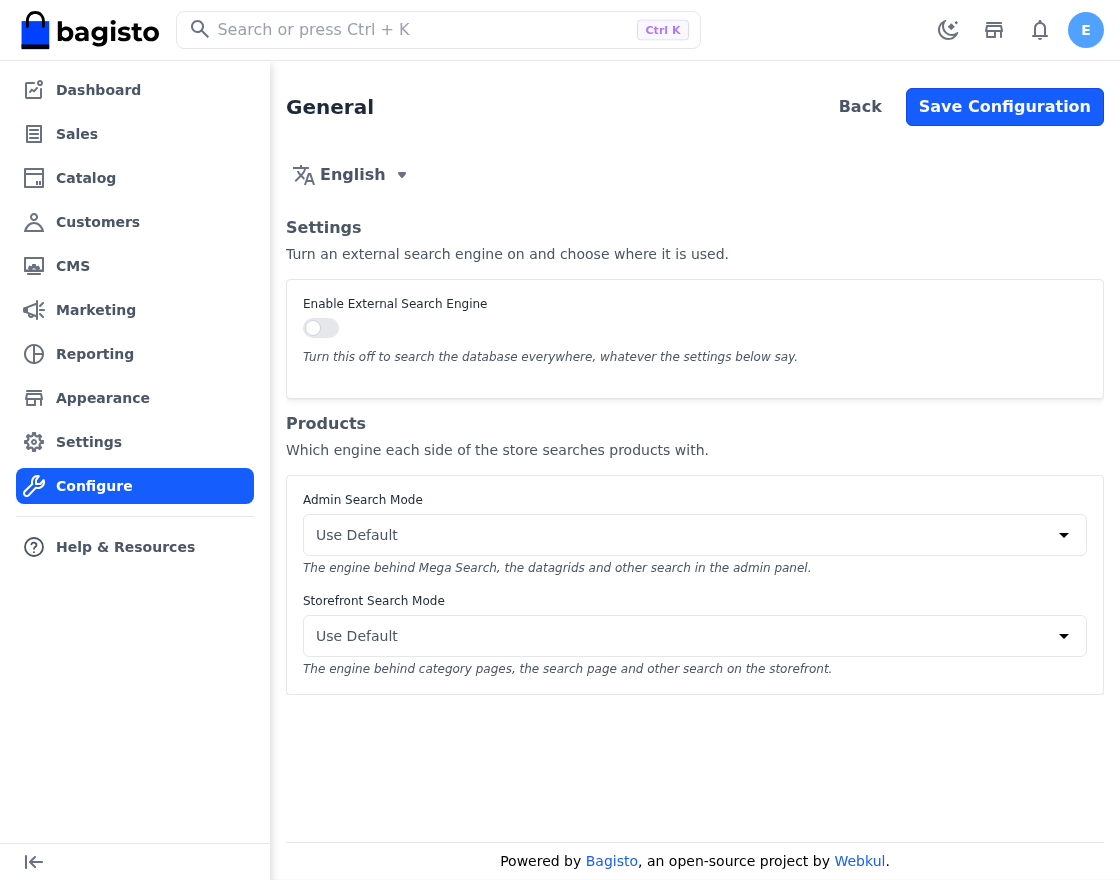Click the Reporting pie chart icon
The height and width of the screenshot is (880, 1120).
[x=34, y=354]
